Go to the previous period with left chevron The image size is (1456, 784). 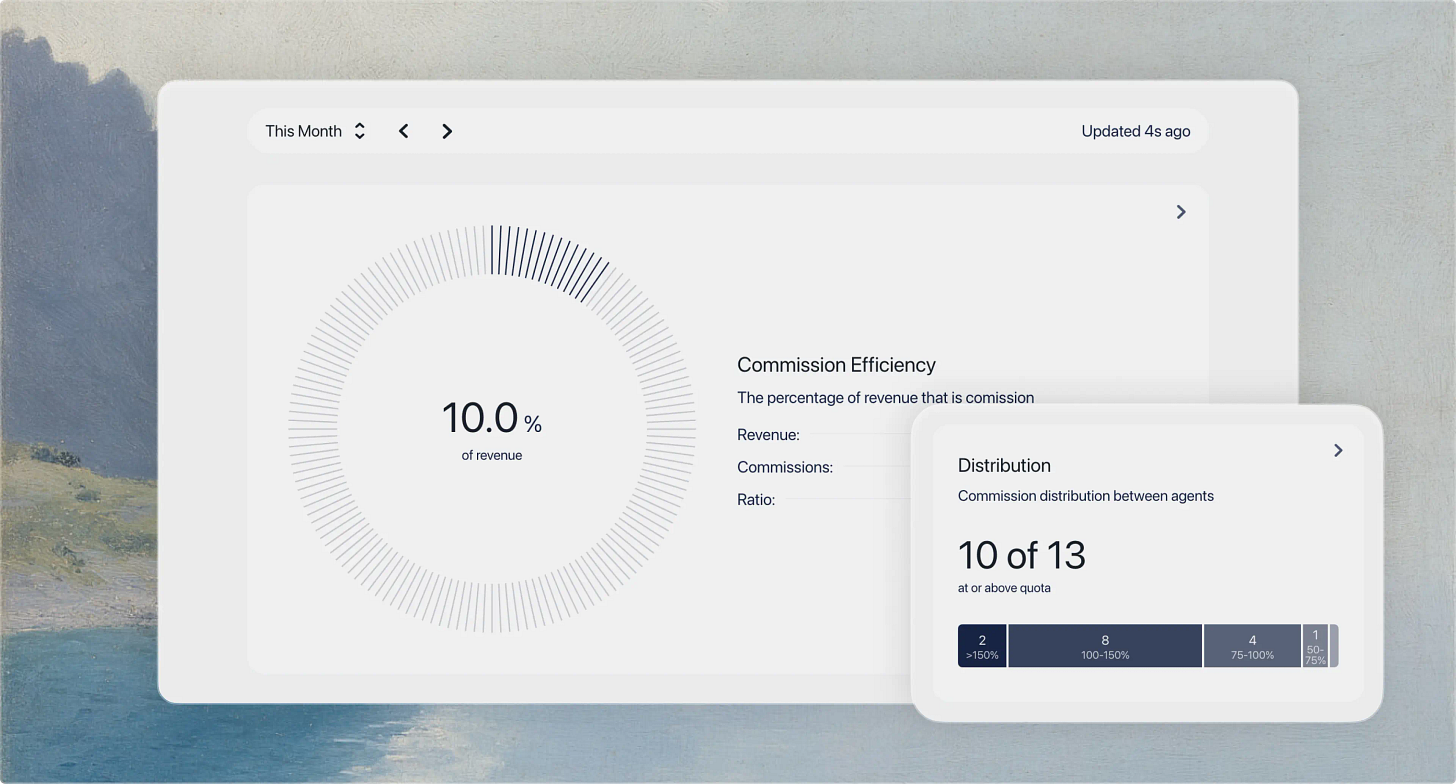coord(404,131)
